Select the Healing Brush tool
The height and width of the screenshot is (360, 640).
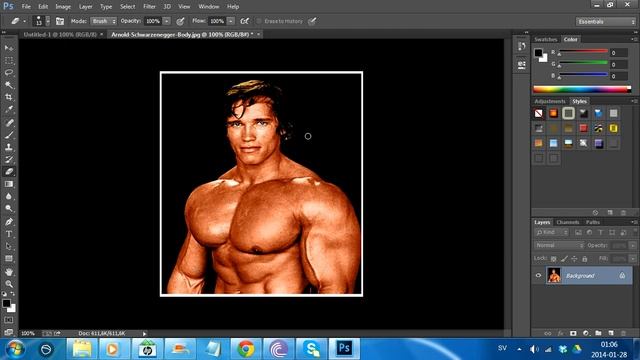tap(9, 122)
